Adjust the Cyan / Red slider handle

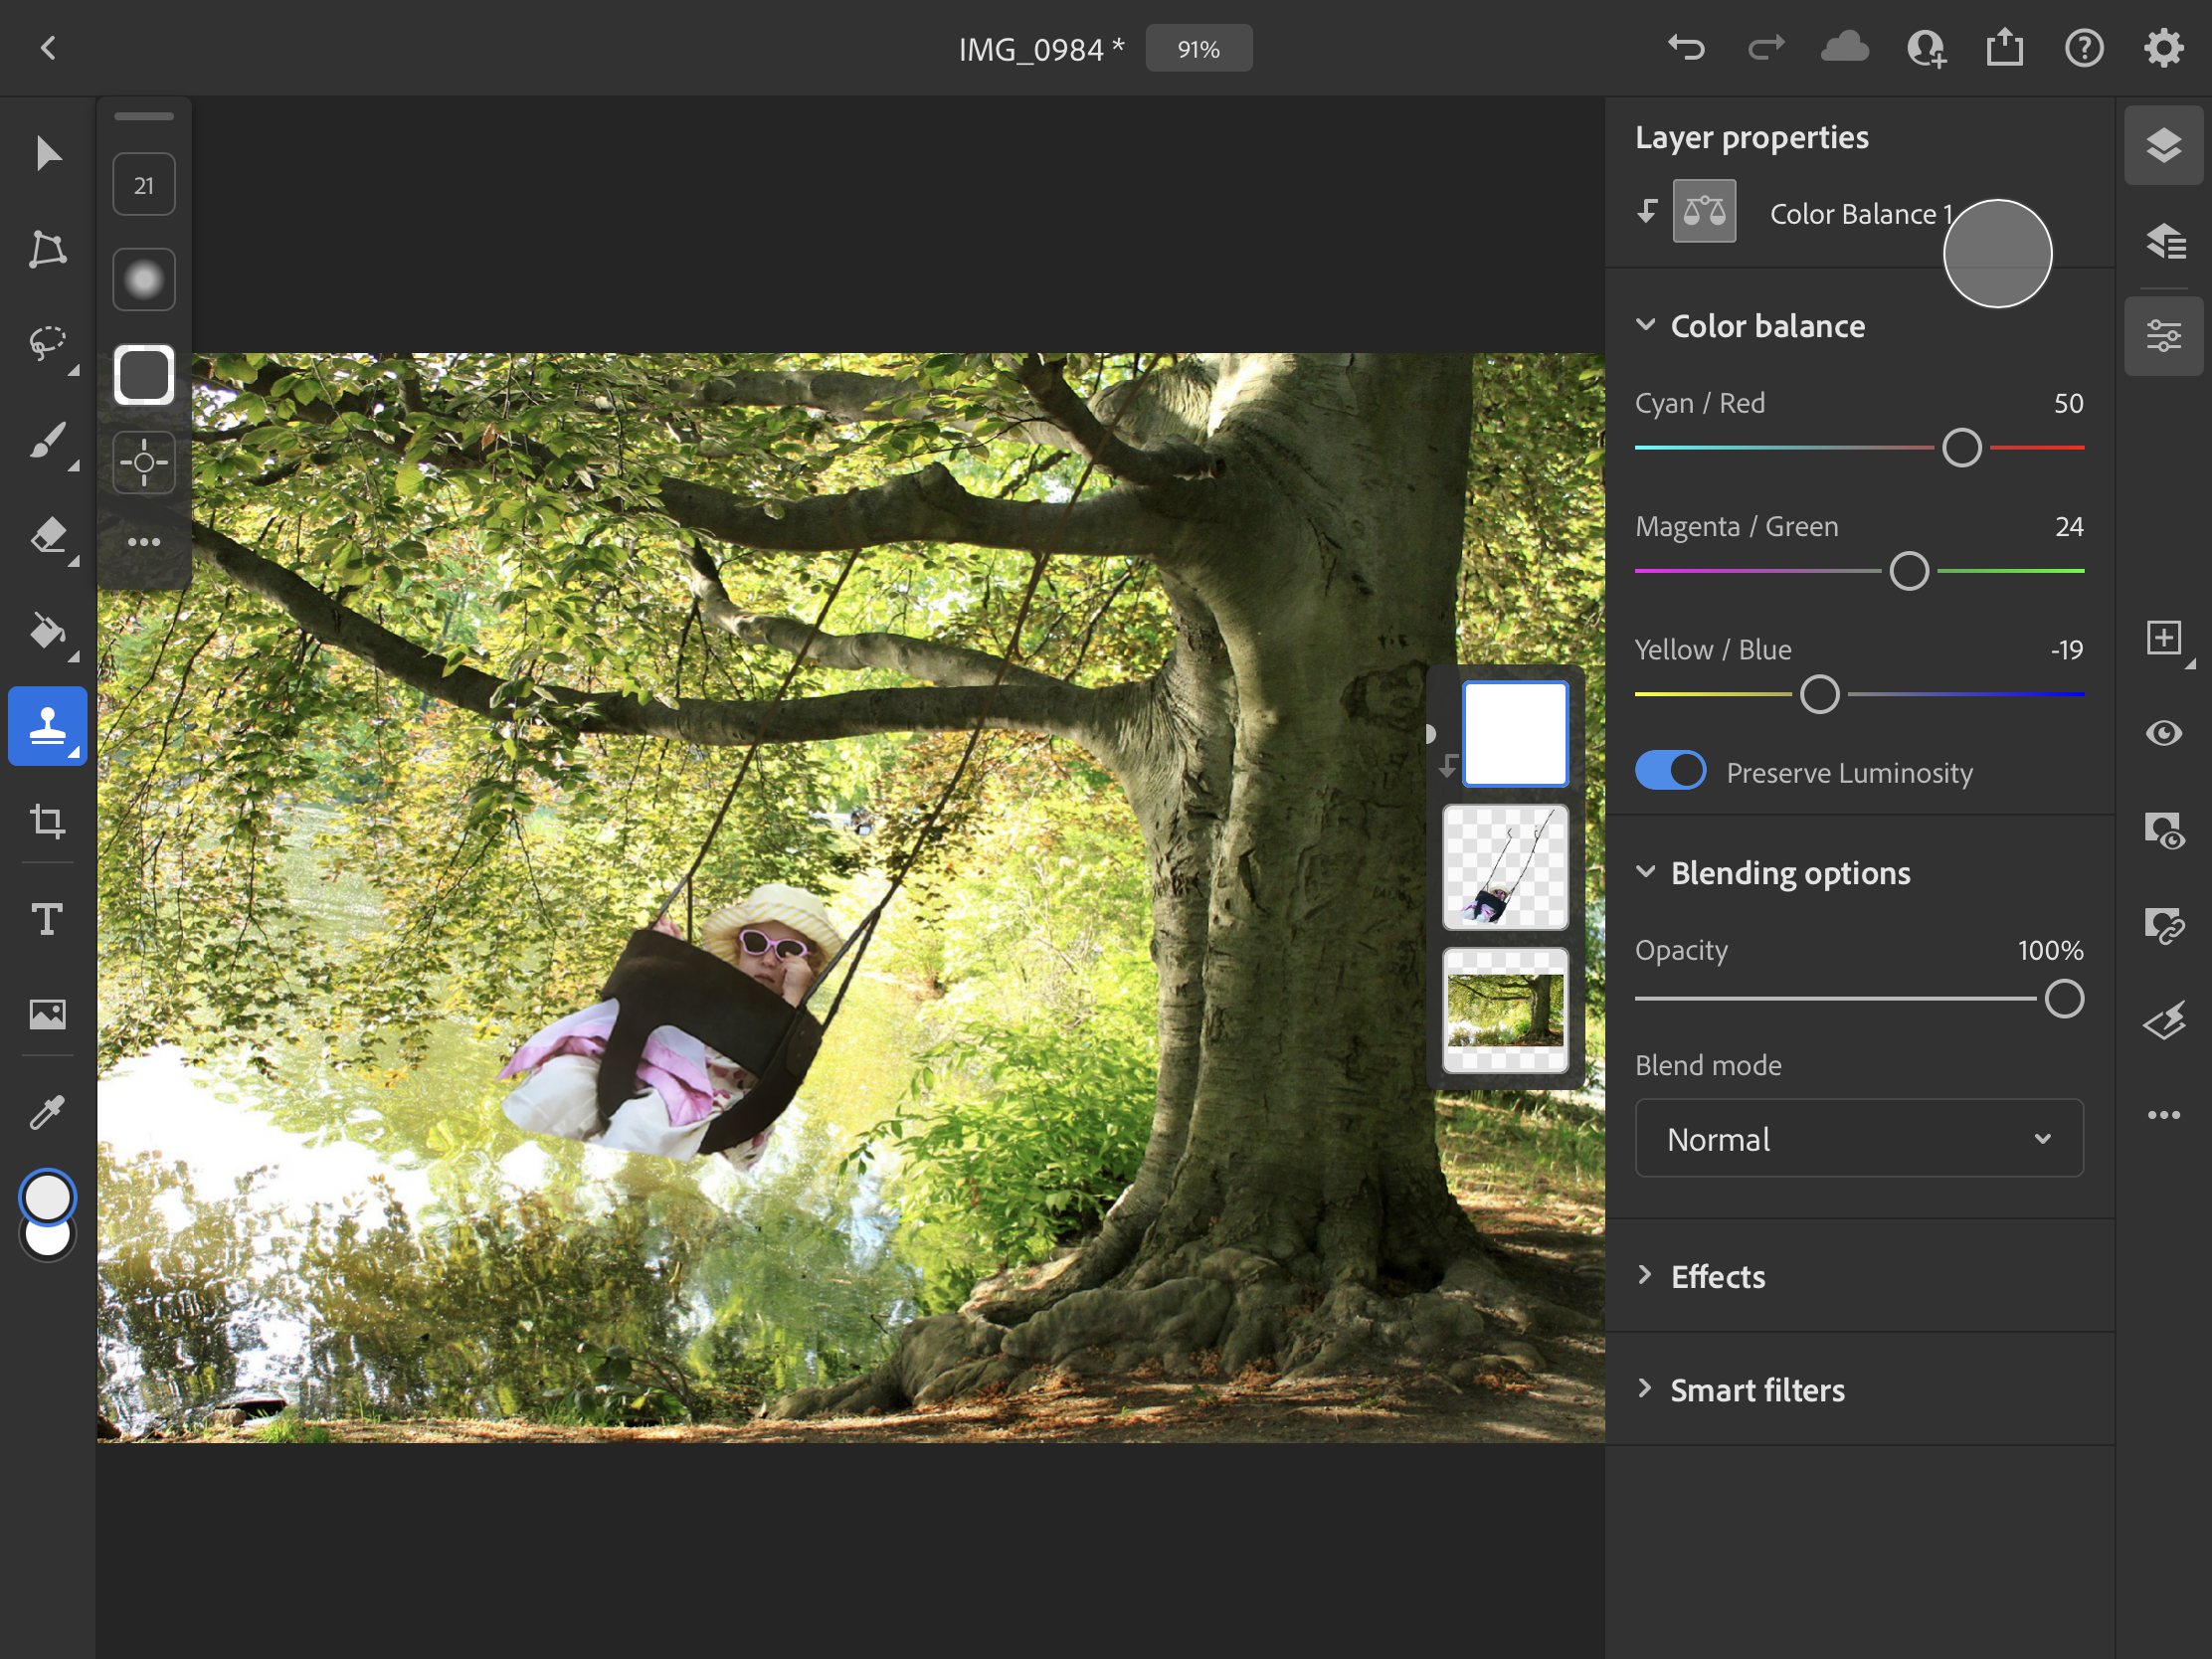pyautogui.click(x=1961, y=447)
